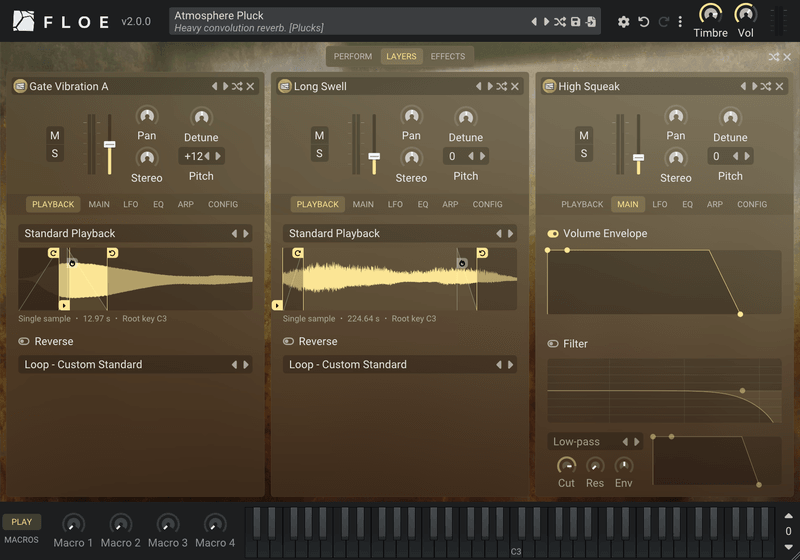The height and width of the screenshot is (560, 800).
Task: Toggle Reverse on Gate Vibration A layer
Action: tap(24, 341)
